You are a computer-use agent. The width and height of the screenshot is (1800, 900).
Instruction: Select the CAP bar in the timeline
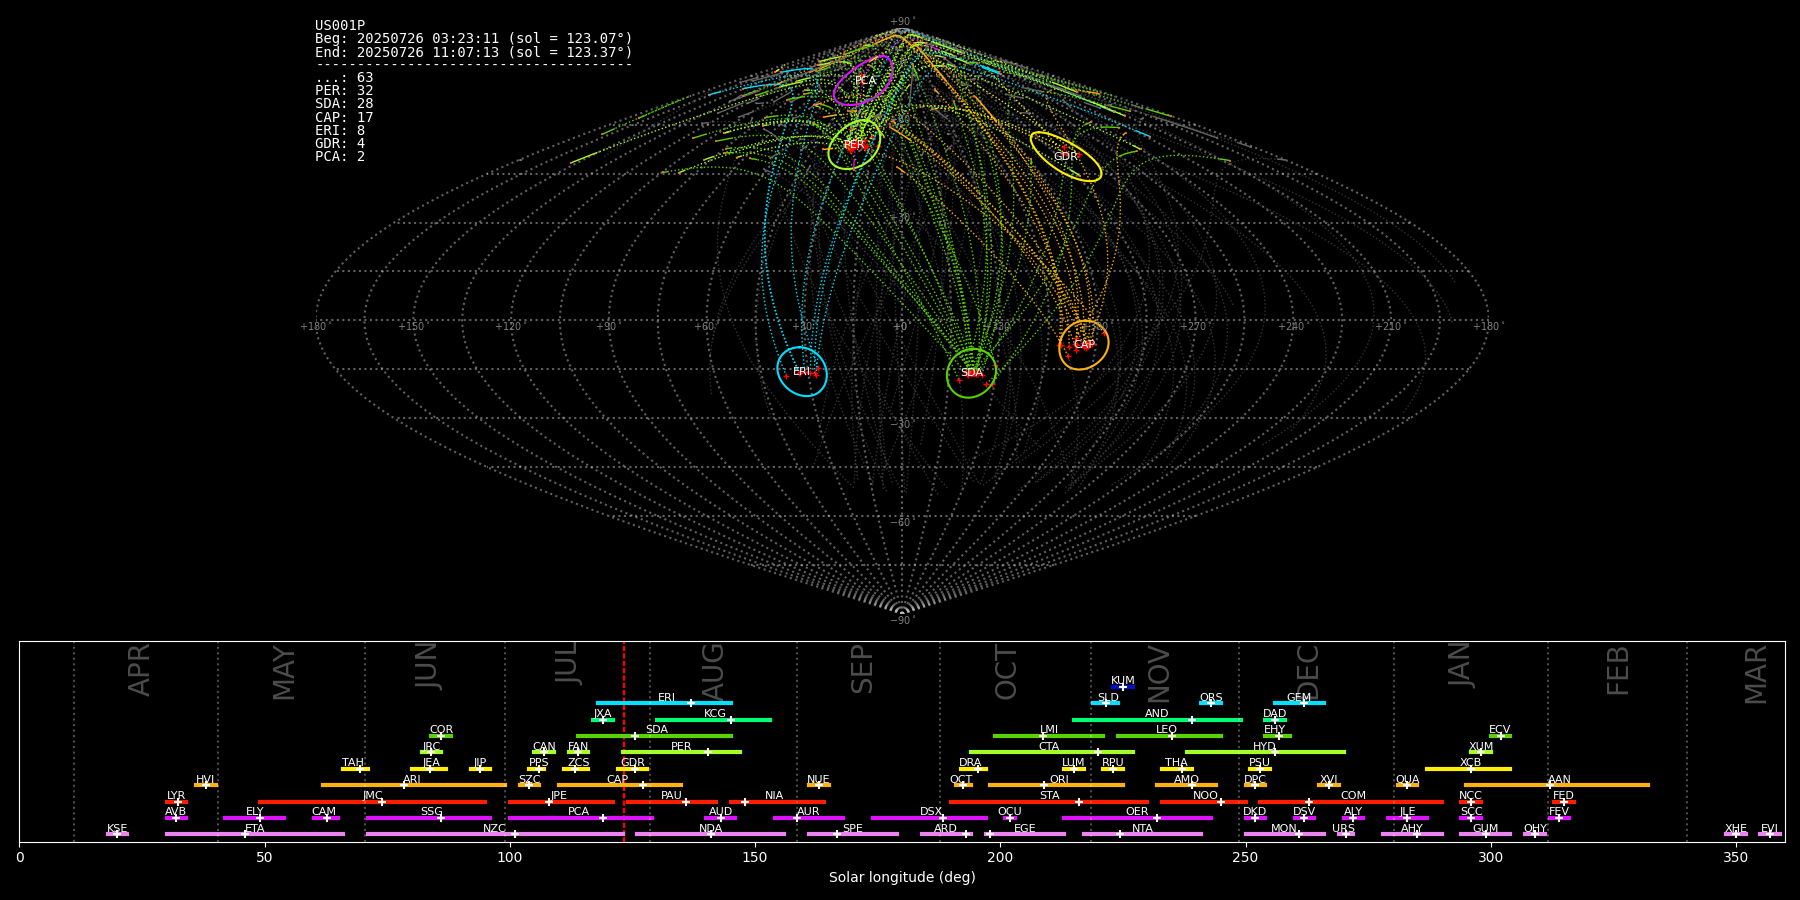pyautogui.click(x=620, y=785)
